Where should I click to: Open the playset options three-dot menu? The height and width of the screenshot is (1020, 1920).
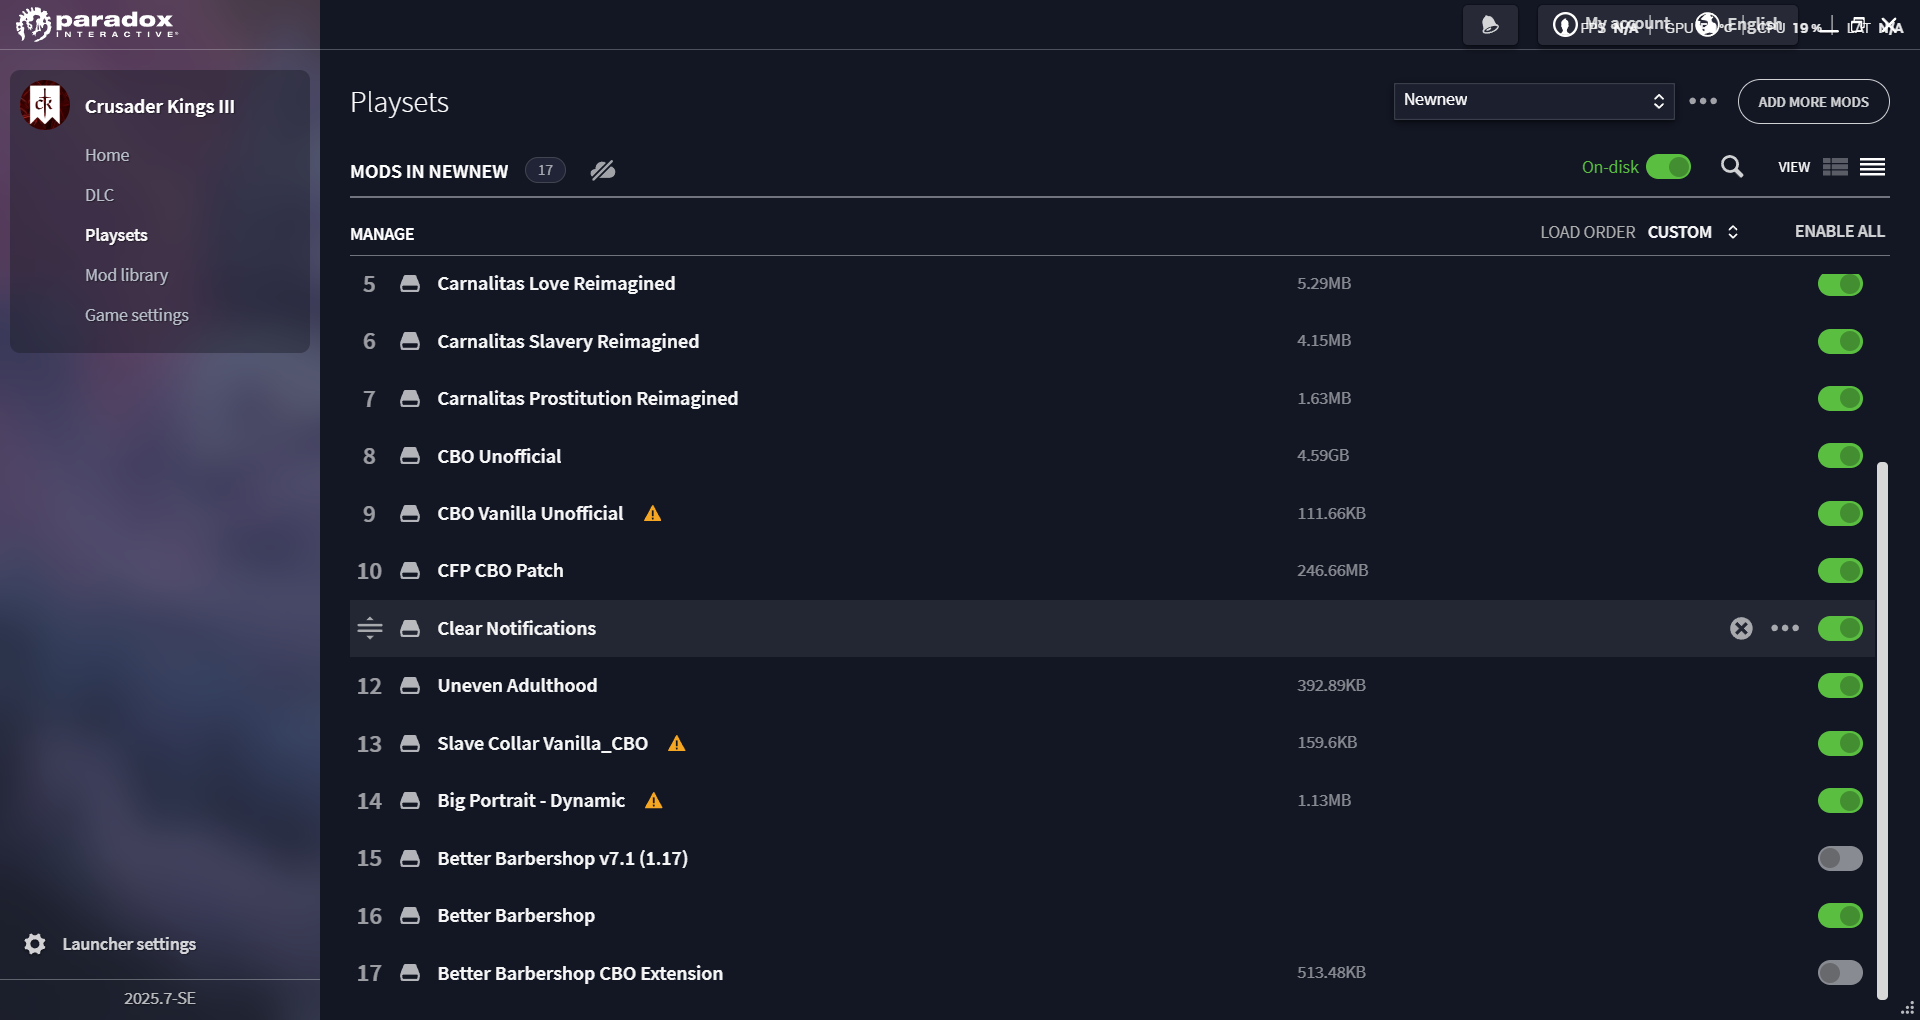point(1703,101)
